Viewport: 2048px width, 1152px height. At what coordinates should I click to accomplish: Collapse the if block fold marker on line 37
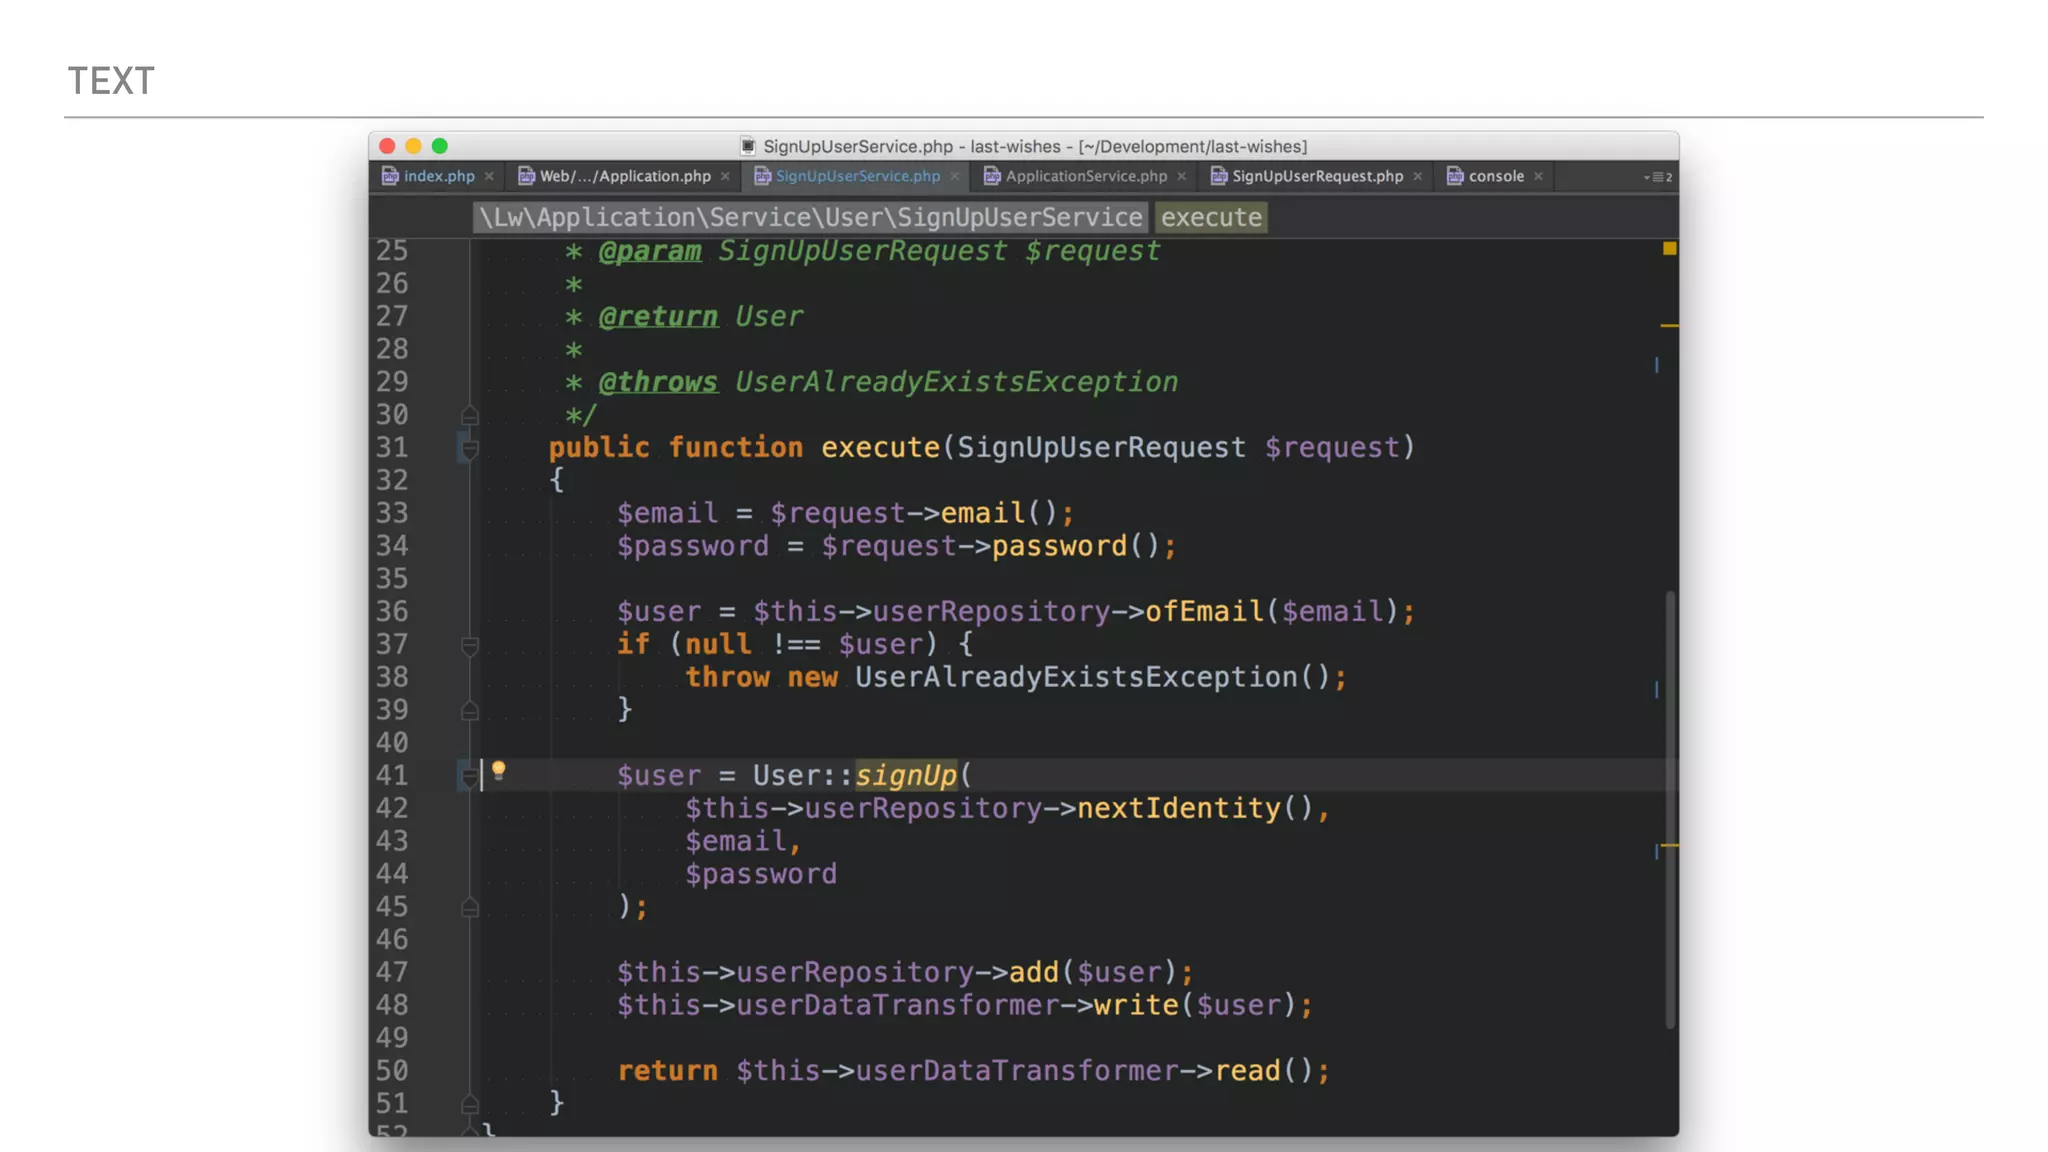[x=469, y=645]
